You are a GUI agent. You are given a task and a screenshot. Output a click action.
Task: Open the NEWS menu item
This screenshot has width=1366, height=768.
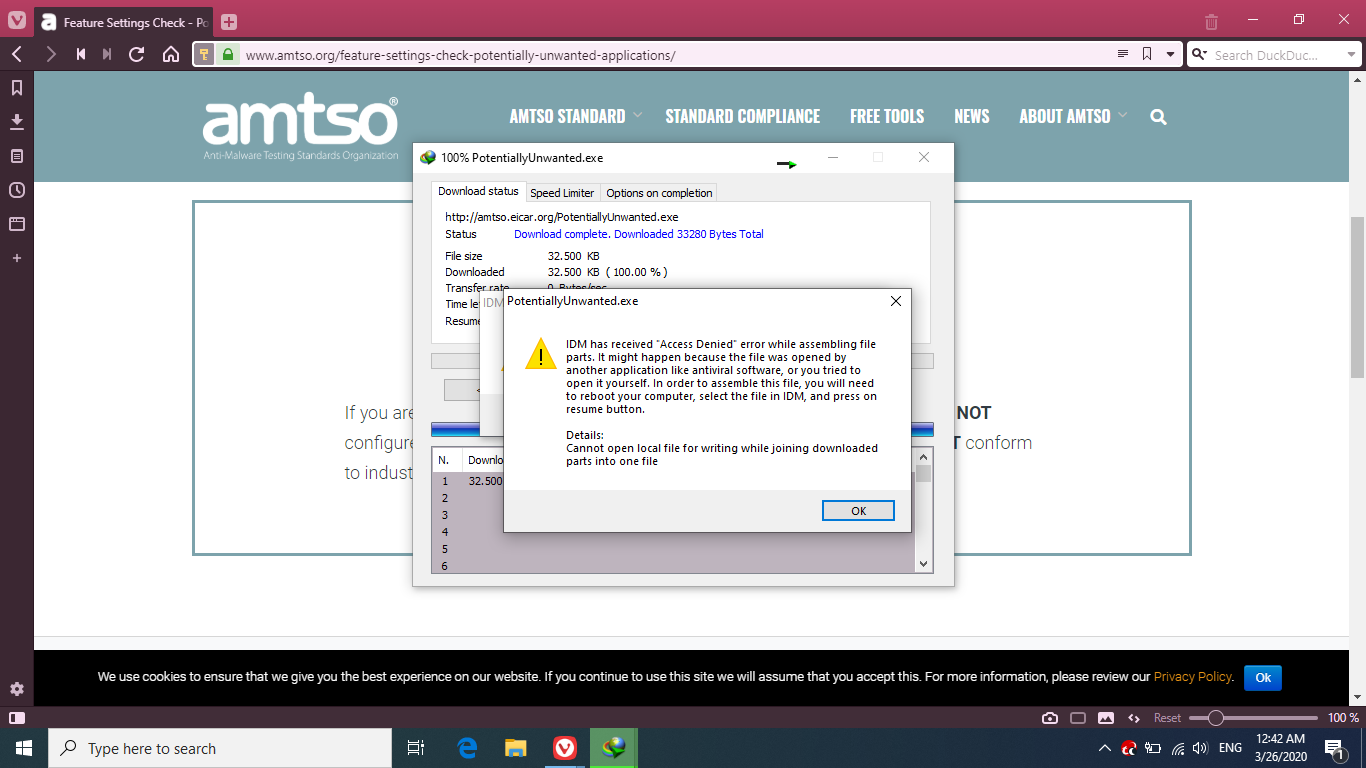pos(972,117)
